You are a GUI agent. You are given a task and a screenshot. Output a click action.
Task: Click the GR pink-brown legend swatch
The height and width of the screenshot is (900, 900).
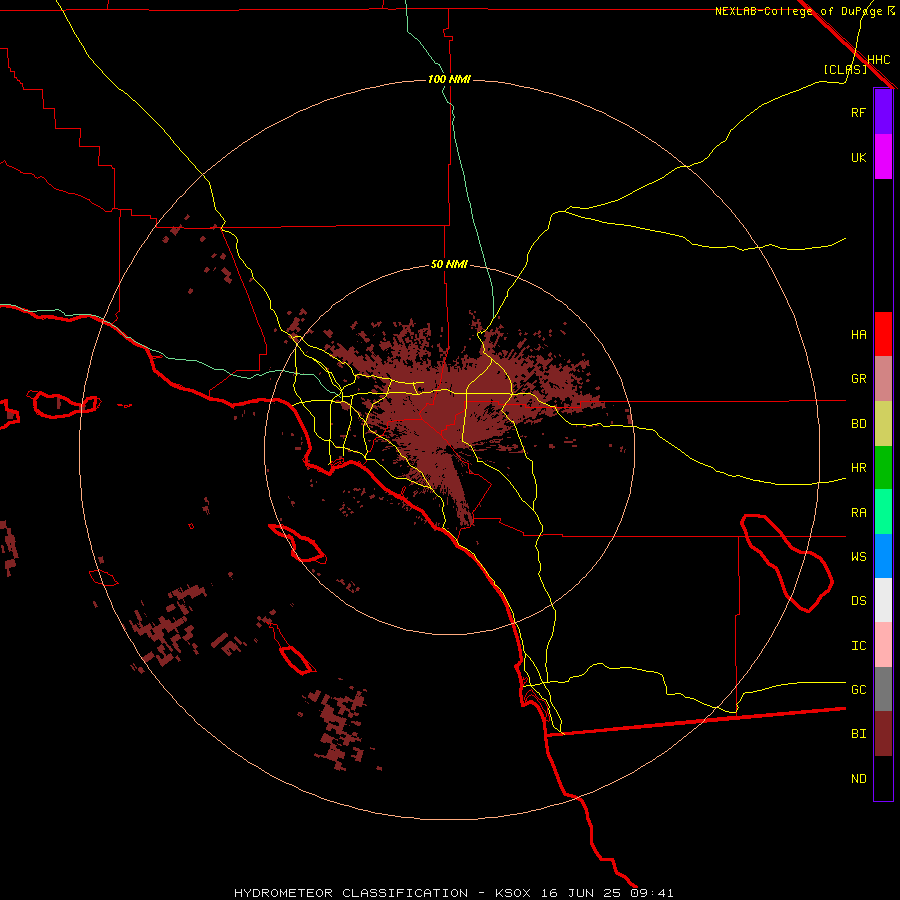click(883, 379)
